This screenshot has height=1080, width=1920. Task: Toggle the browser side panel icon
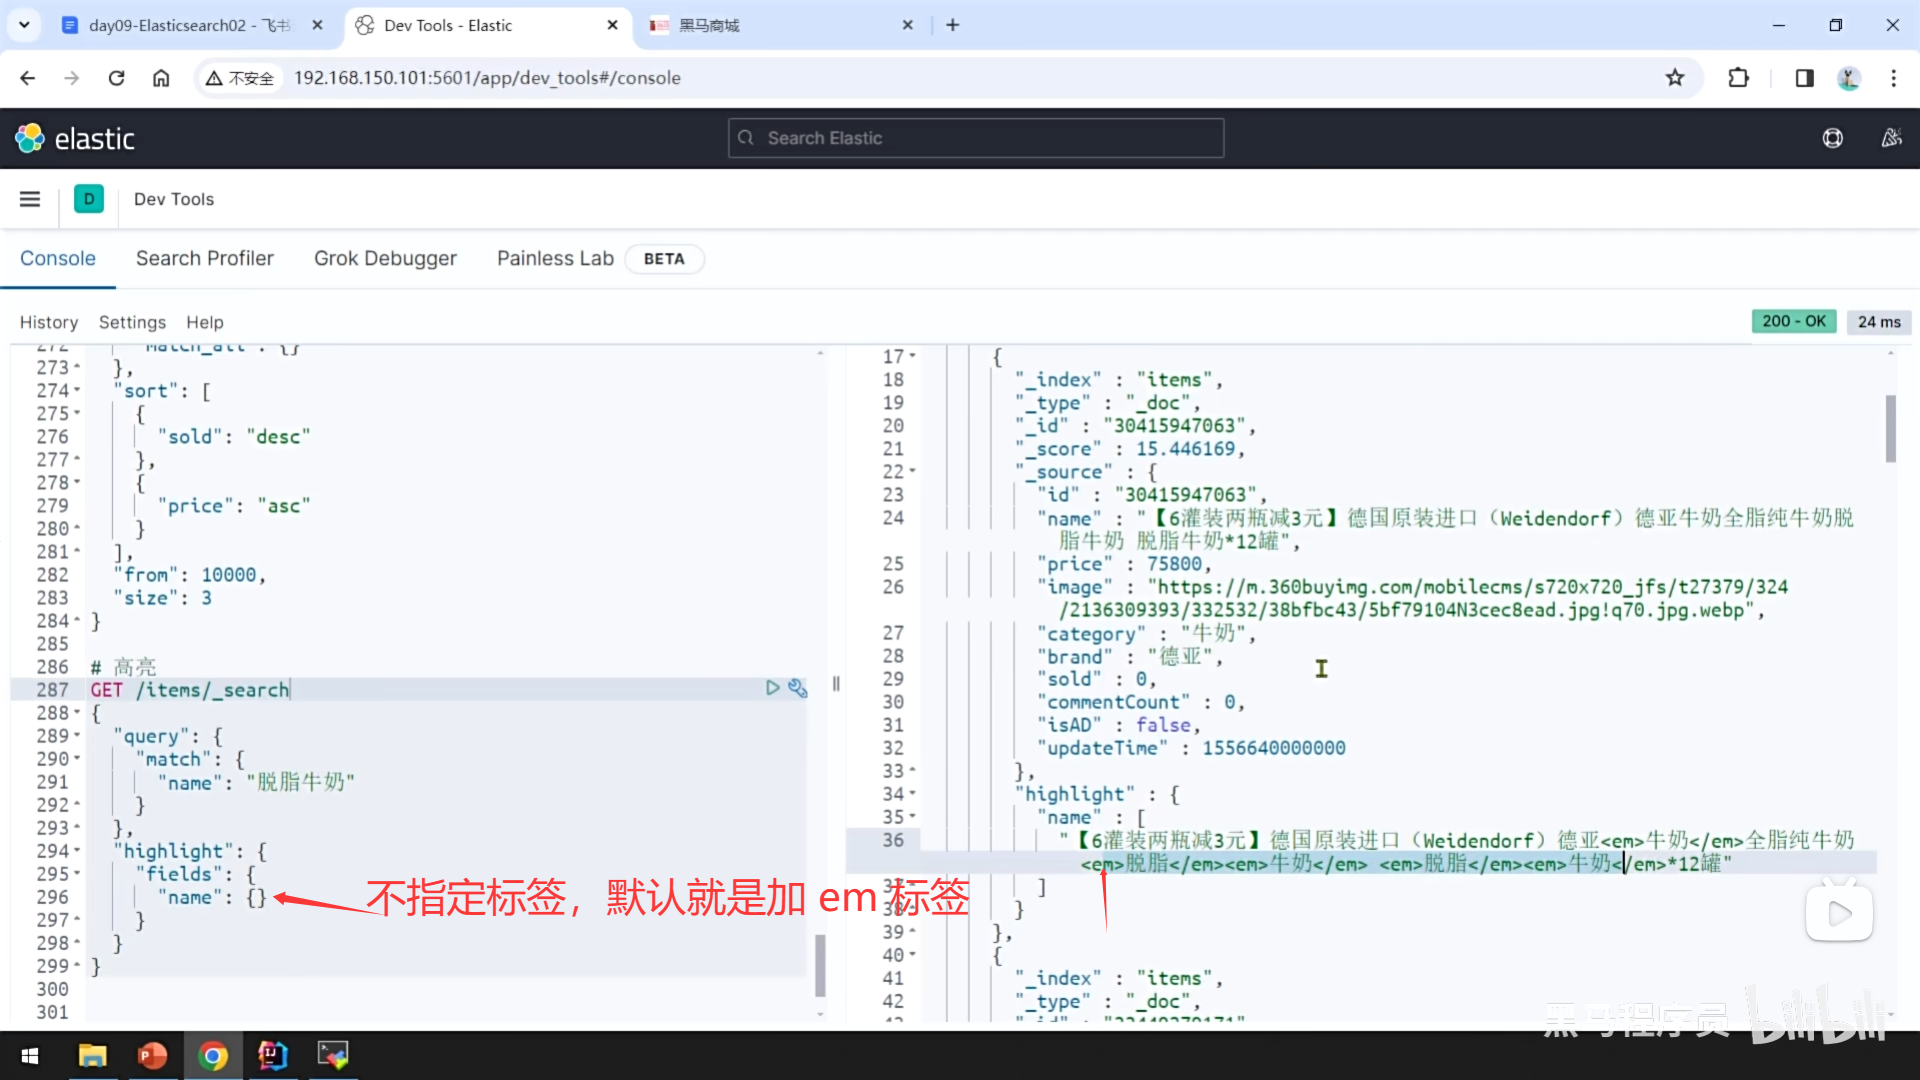pyautogui.click(x=1804, y=78)
